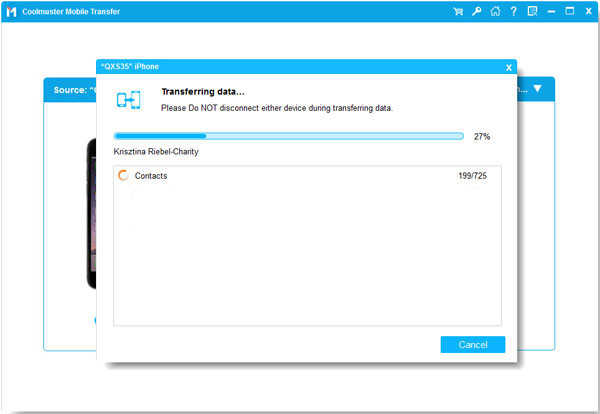Click the Coolmuster app logo
The image size is (600, 414).
coord(12,11)
